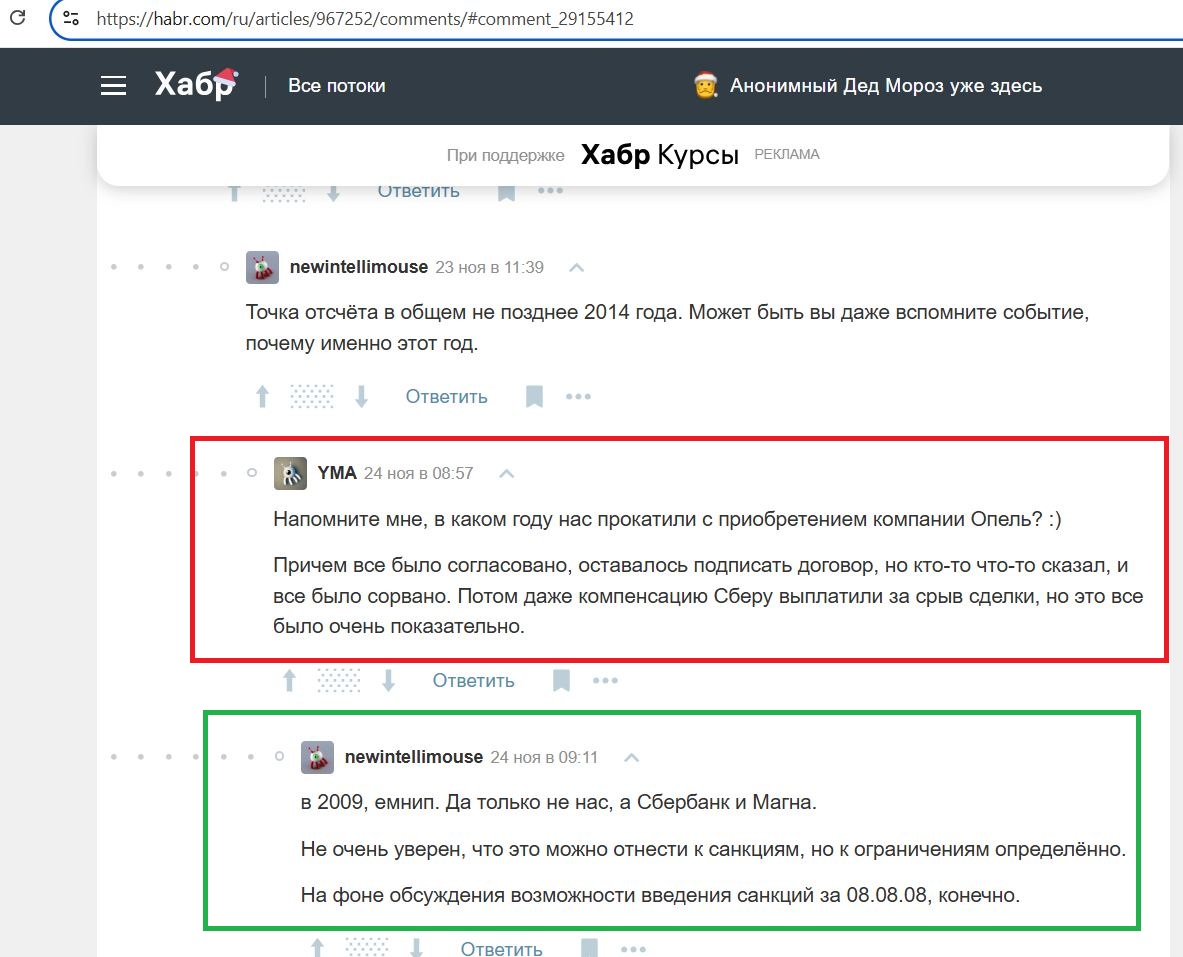
Task: Open three-dot menu under the 11:39 comment
Action: tap(578, 397)
